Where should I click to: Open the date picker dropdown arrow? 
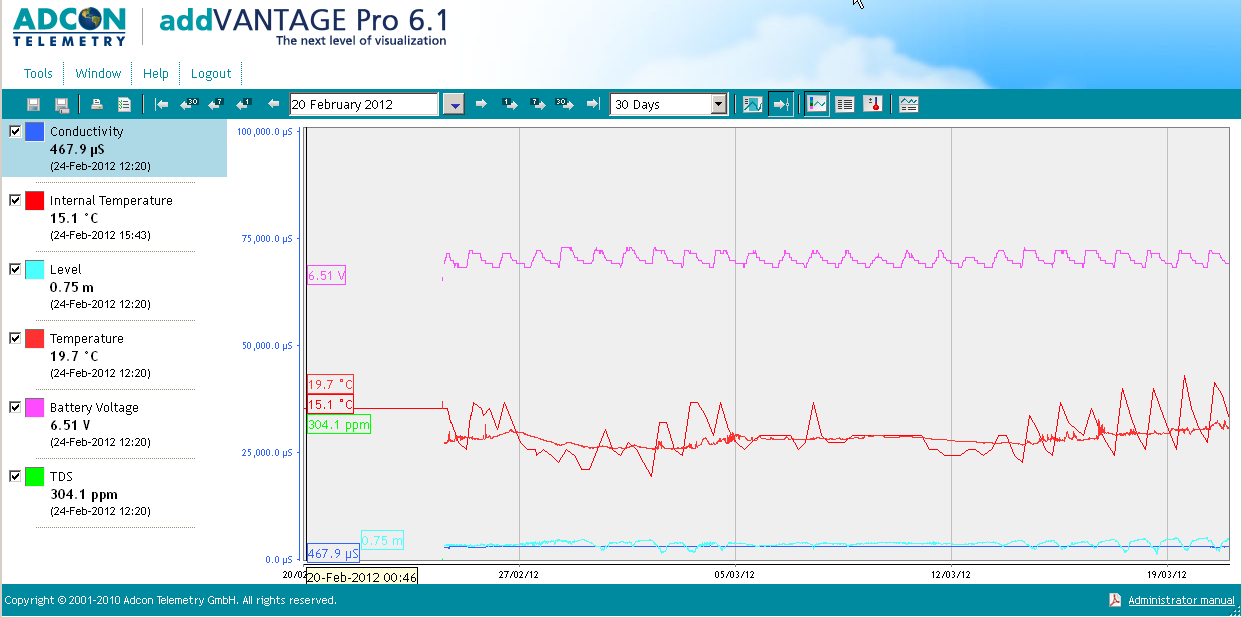point(454,104)
